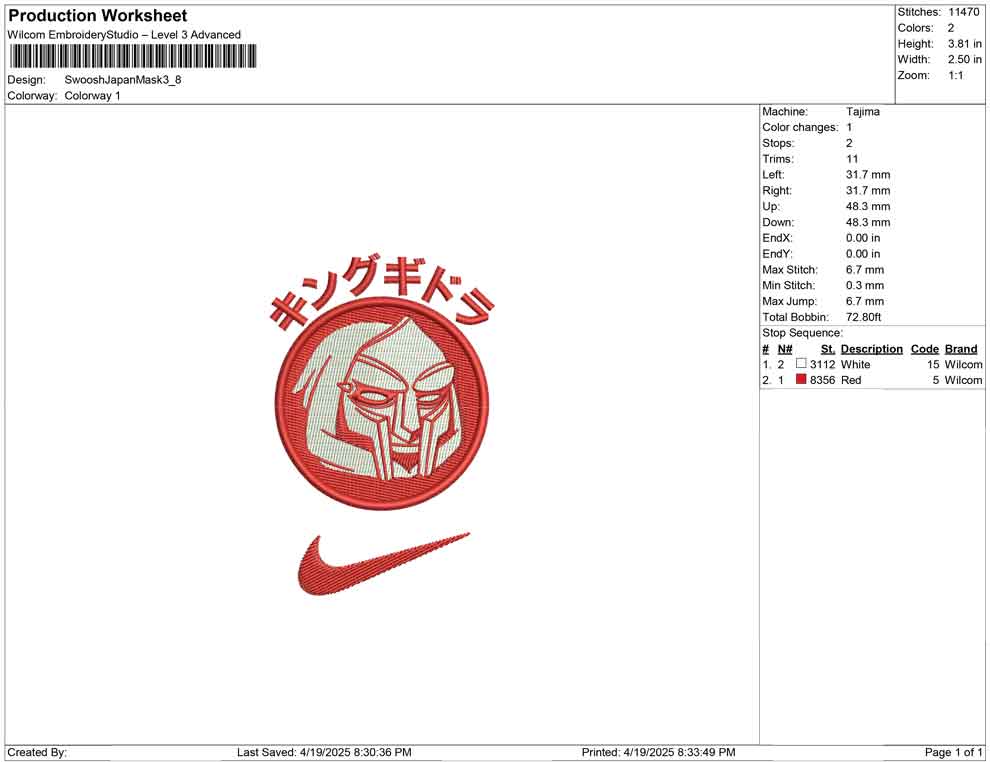Click the Zoom value 1:1
The image size is (990, 762).
[956, 75]
